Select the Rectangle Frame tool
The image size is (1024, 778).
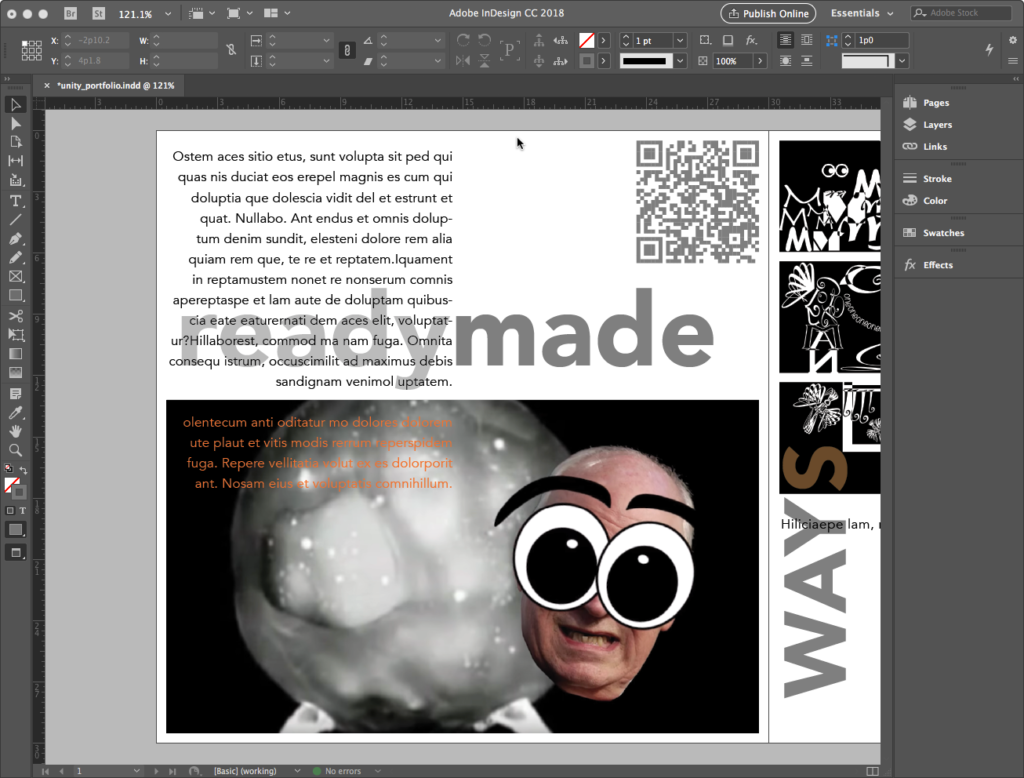pos(16,277)
